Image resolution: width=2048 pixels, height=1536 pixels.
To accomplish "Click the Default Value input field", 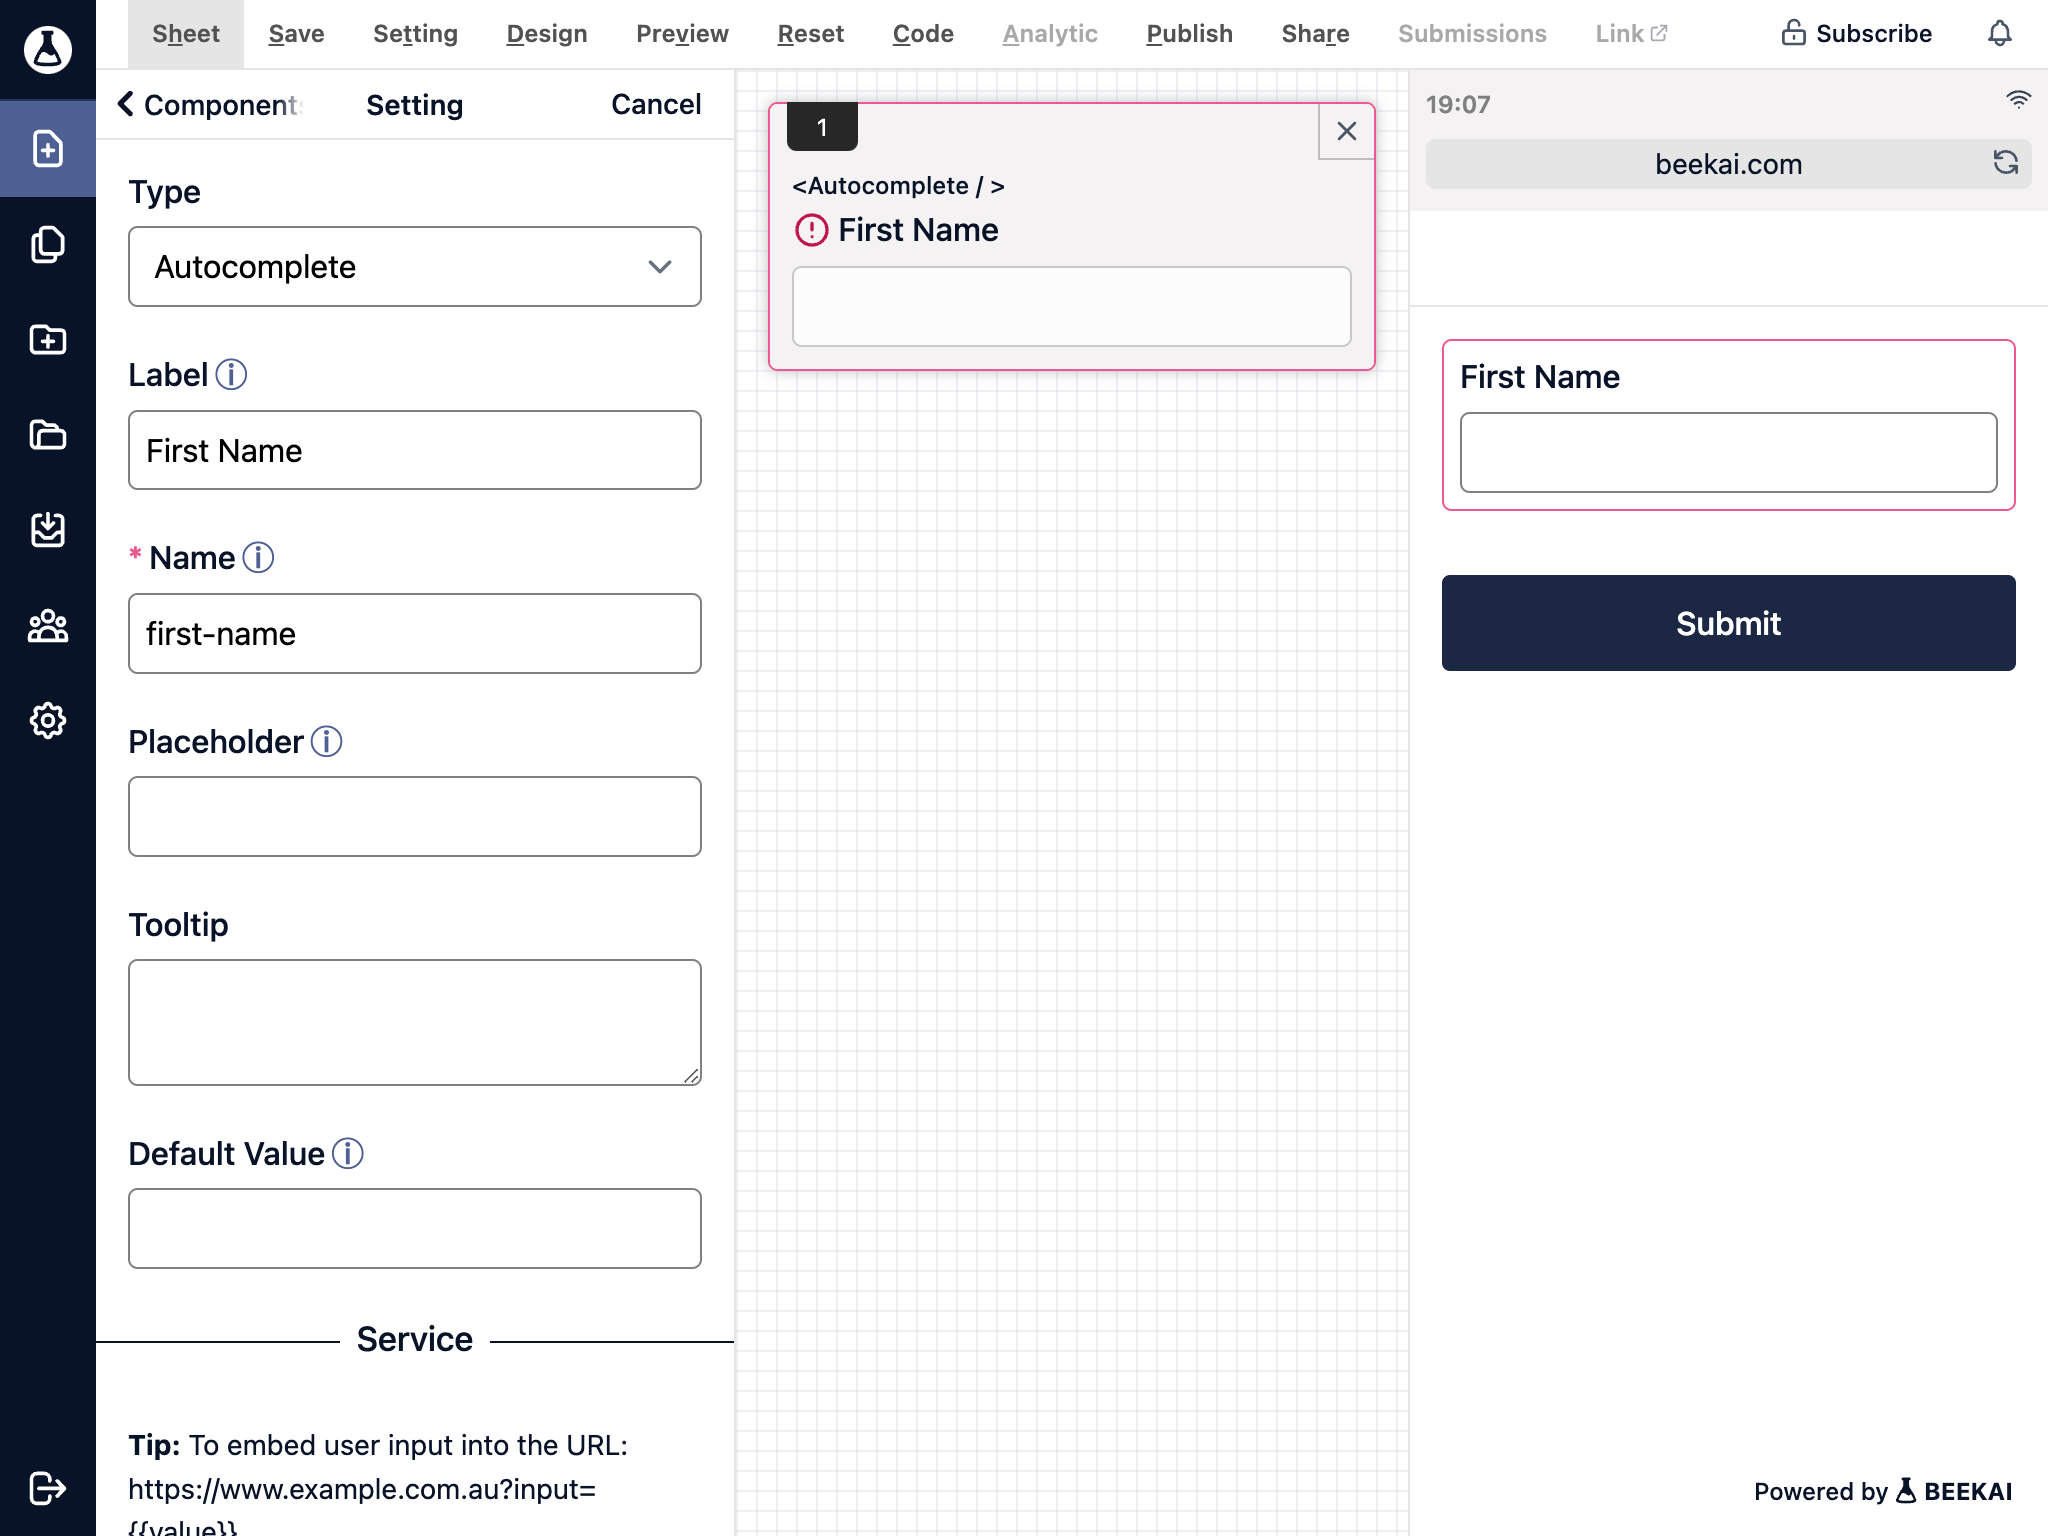I will pyautogui.click(x=415, y=1228).
